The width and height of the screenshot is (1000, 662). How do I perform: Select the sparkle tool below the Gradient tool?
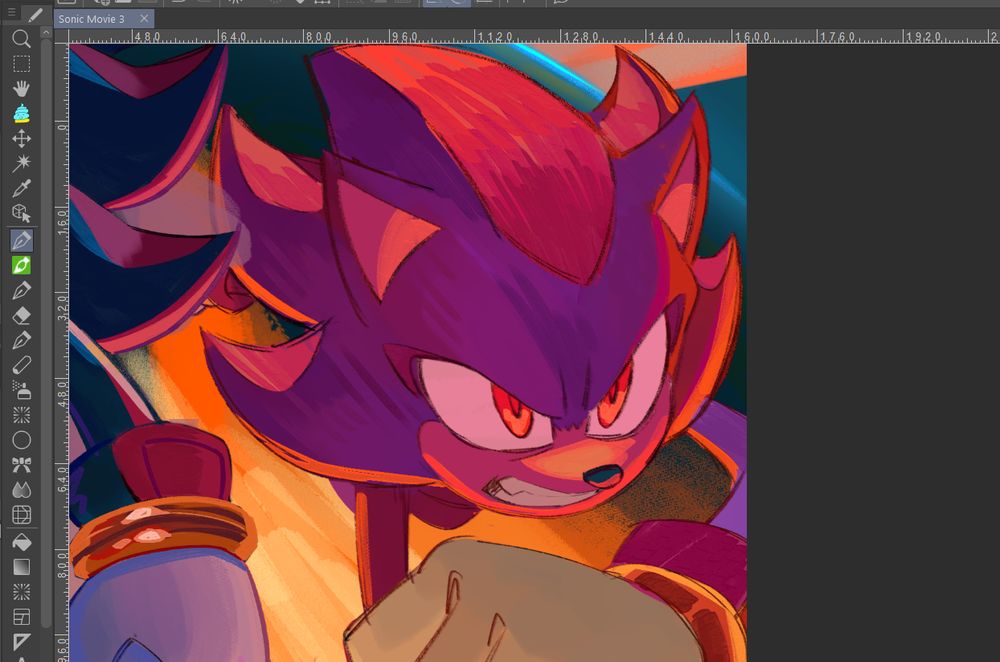(21, 592)
